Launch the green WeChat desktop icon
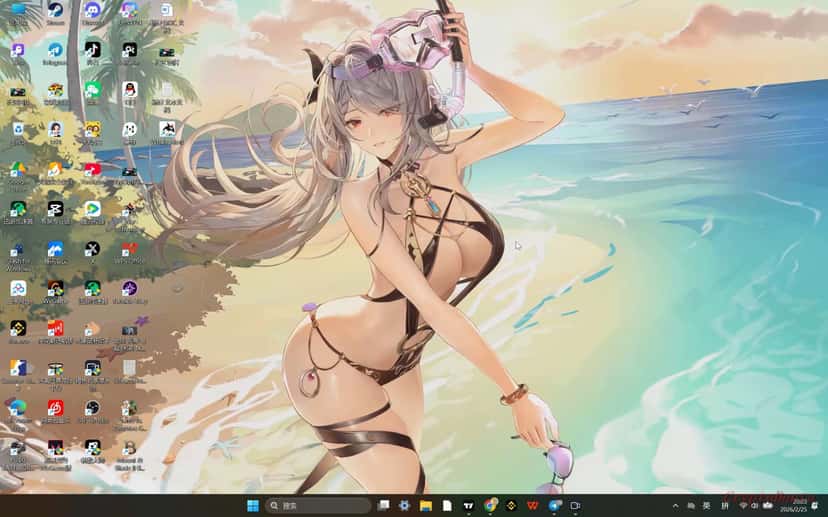828x517 pixels. pos(92,90)
